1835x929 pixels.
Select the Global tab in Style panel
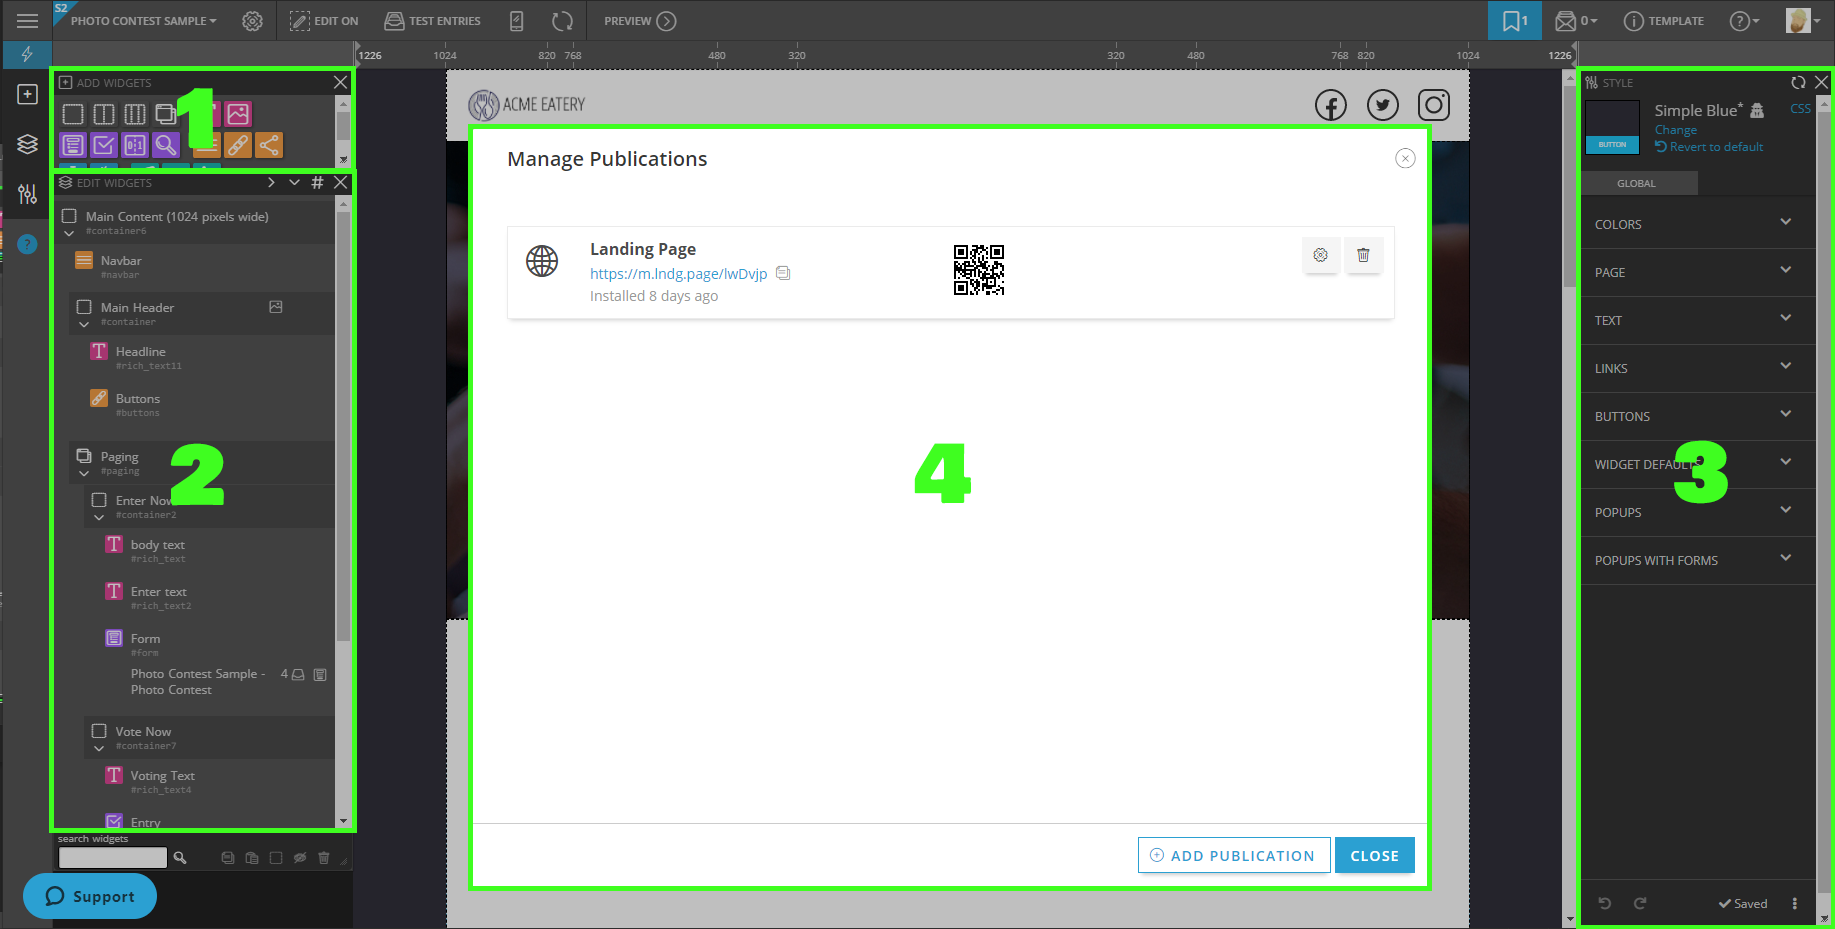tap(1636, 183)
